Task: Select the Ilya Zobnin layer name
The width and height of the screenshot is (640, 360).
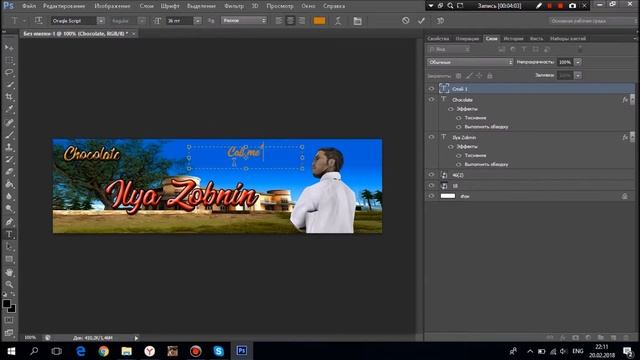Action: click(464, 138)
